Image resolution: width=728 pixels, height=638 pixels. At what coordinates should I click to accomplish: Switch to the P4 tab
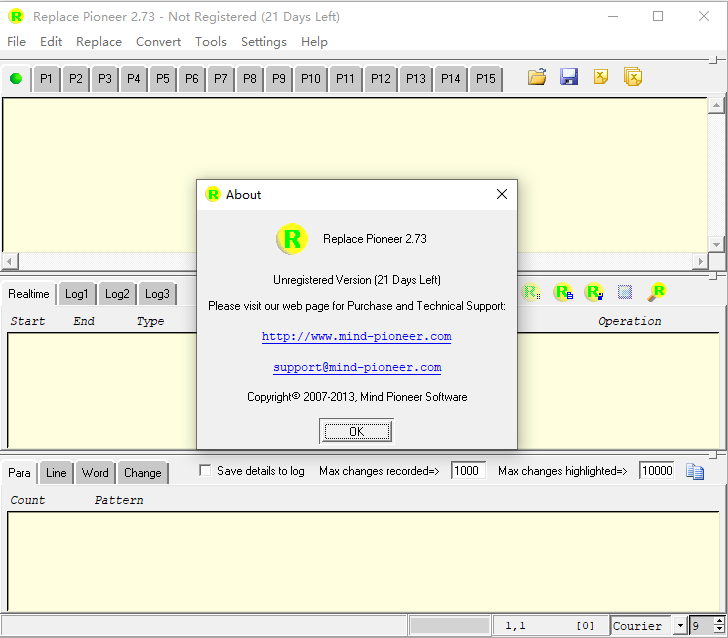134,78
